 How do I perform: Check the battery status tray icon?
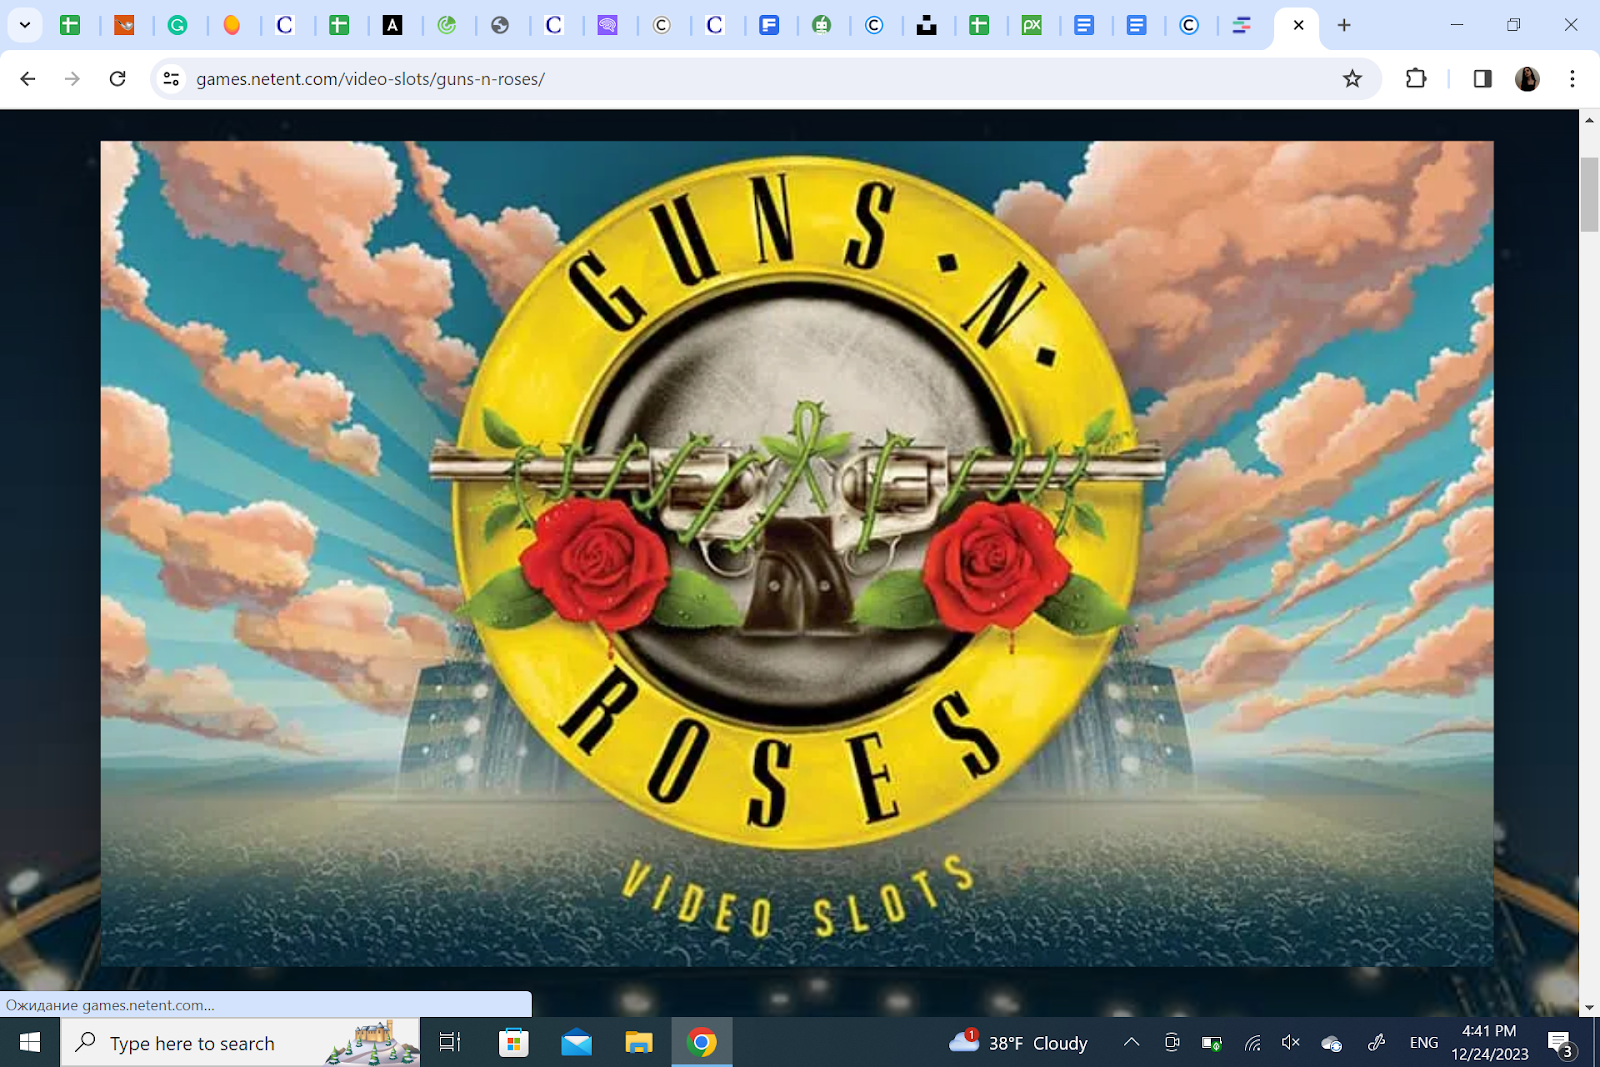(1212, 1043)
